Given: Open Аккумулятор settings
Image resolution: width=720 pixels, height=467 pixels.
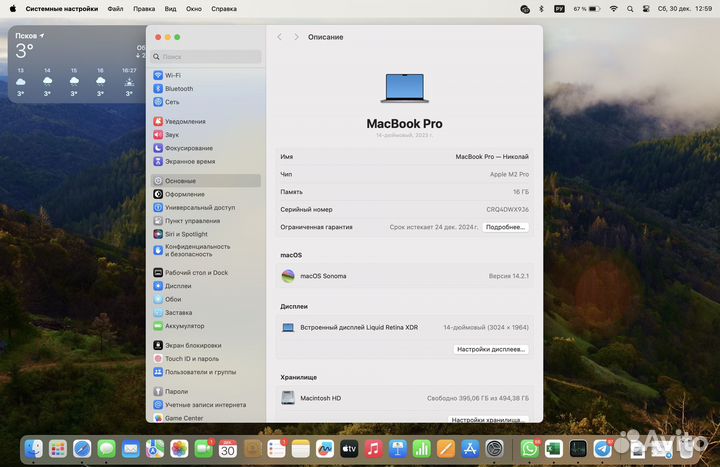Looking at the screenshot, I should coord(206,326).
